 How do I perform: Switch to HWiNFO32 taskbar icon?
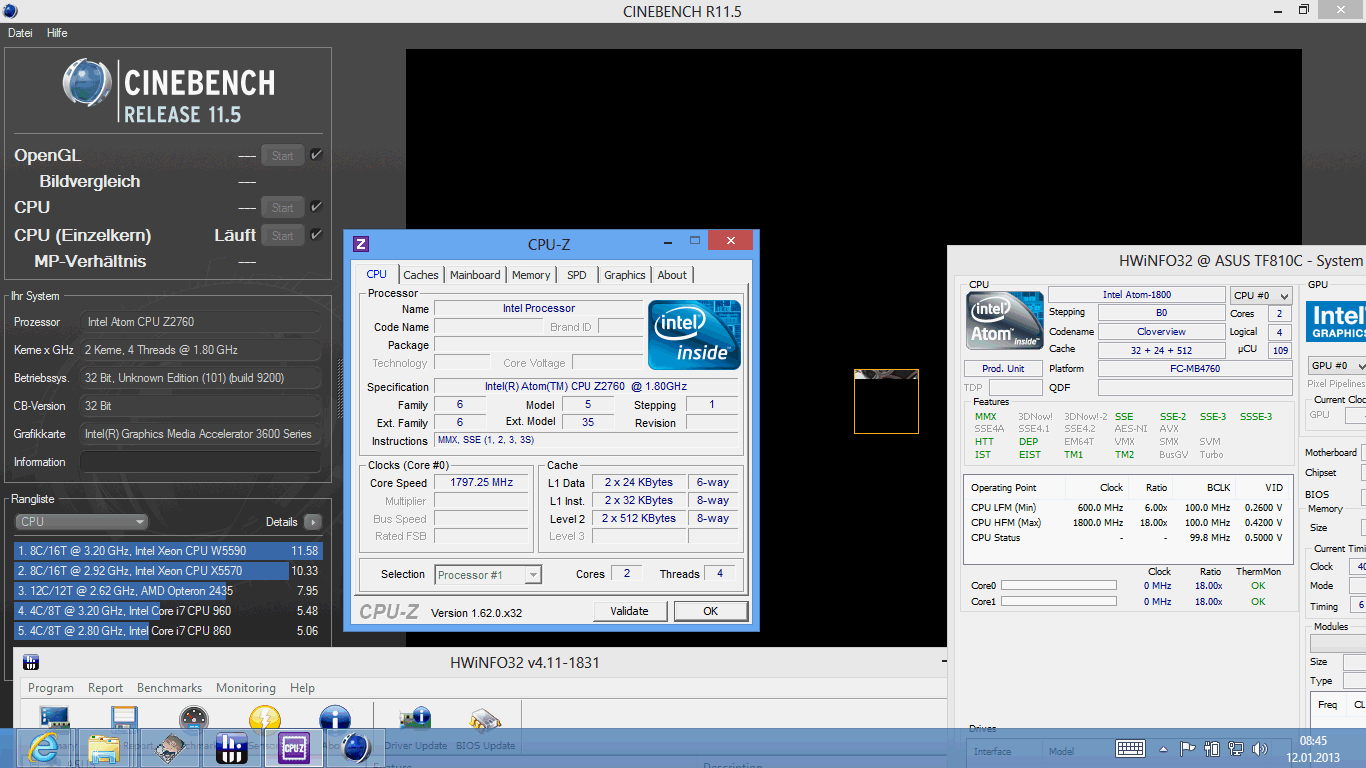(232, 747)
